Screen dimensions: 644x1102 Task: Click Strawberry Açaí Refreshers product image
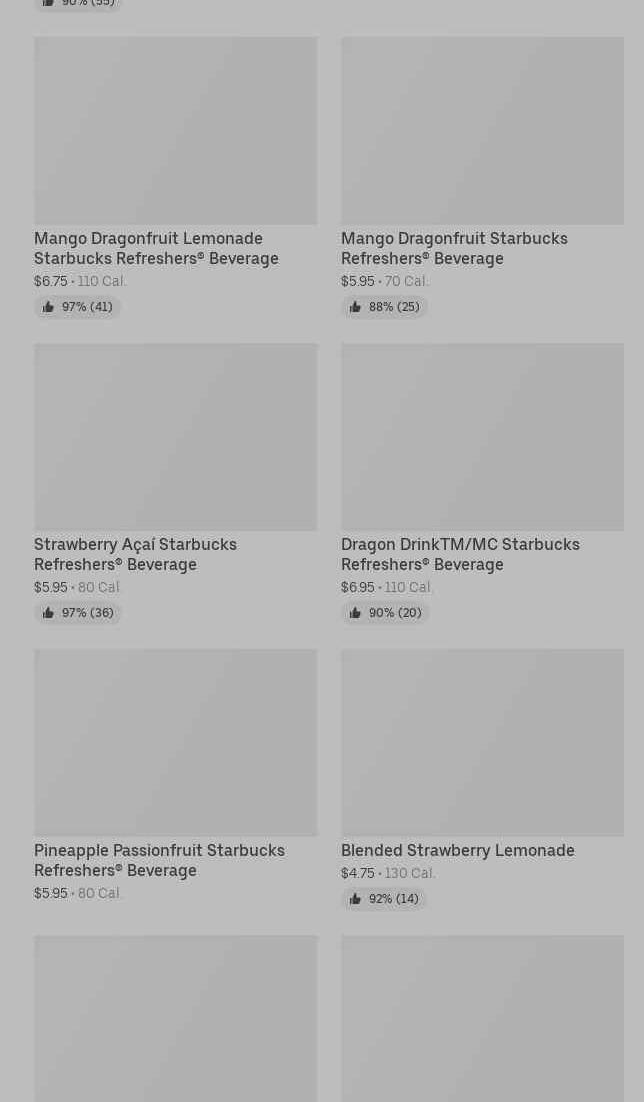click(x=175, y=436)
